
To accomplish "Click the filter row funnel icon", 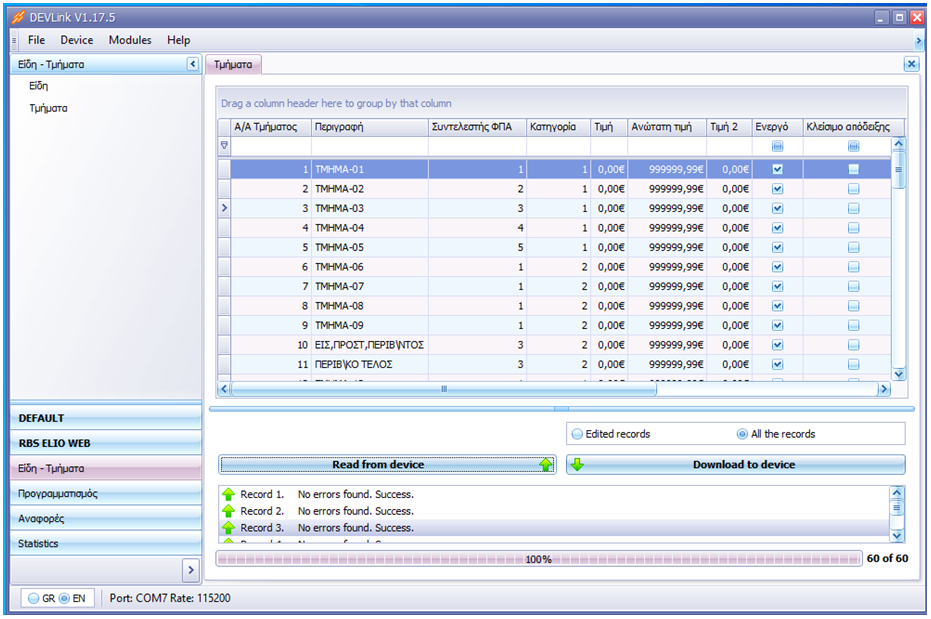I will coord(224,146).
